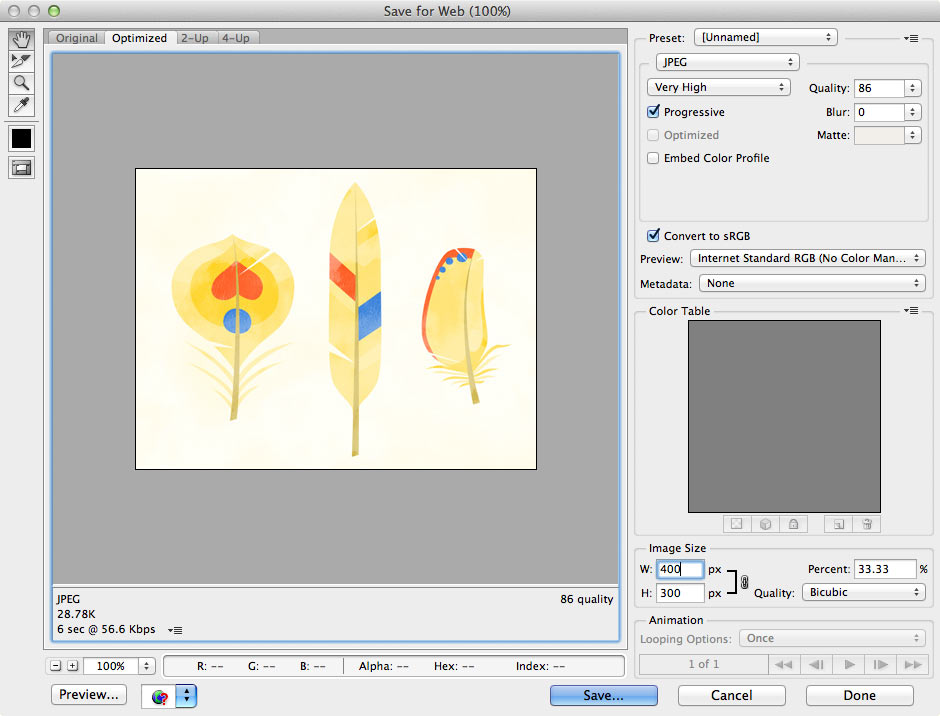Click the image Width field

coord(680,569)
